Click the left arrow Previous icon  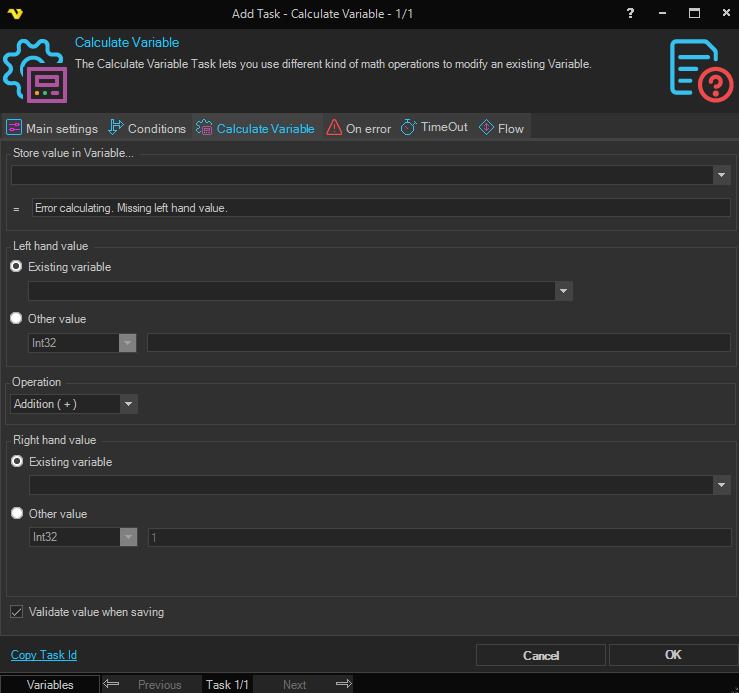[112, 684]
